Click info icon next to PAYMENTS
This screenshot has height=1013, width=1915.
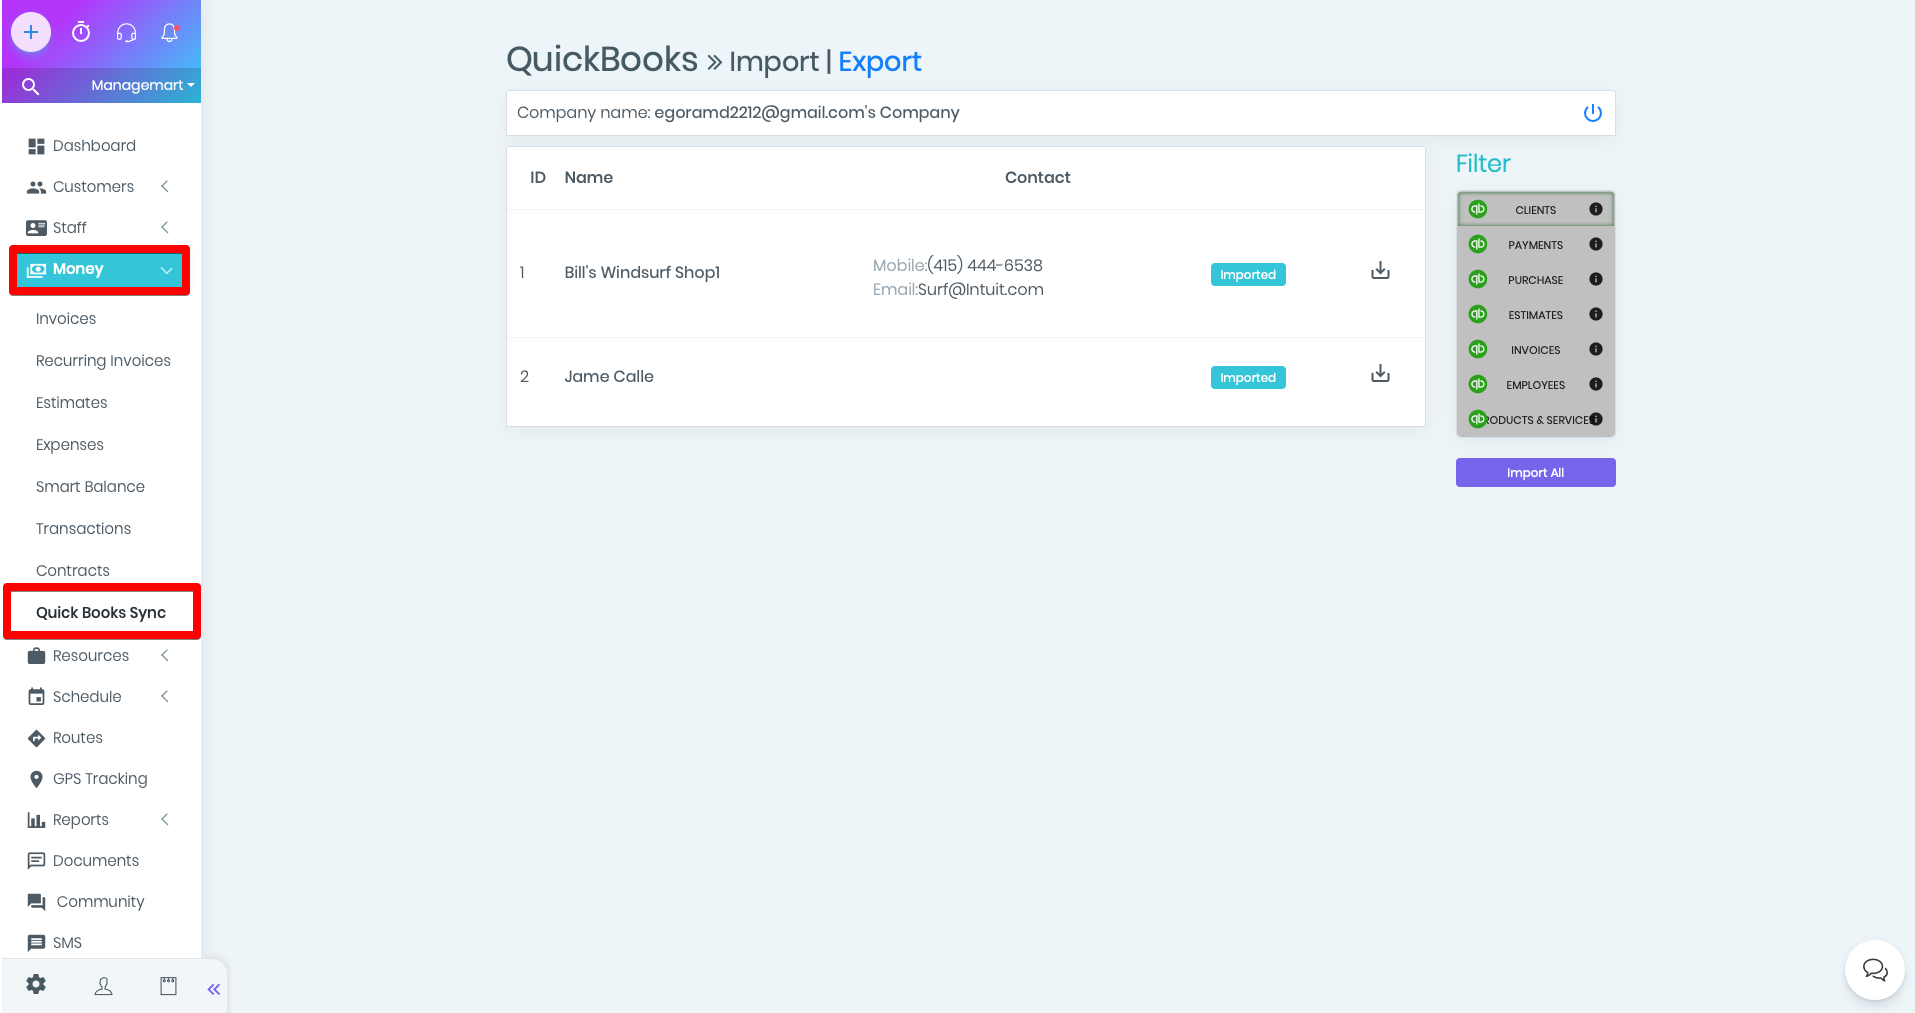click(1596, 244)
